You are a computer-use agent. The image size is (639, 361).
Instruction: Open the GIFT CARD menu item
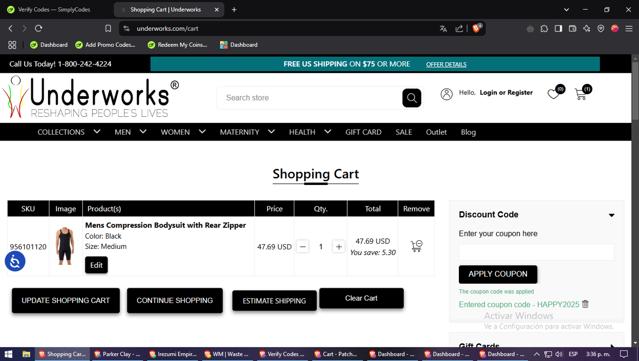pos(363,132)
